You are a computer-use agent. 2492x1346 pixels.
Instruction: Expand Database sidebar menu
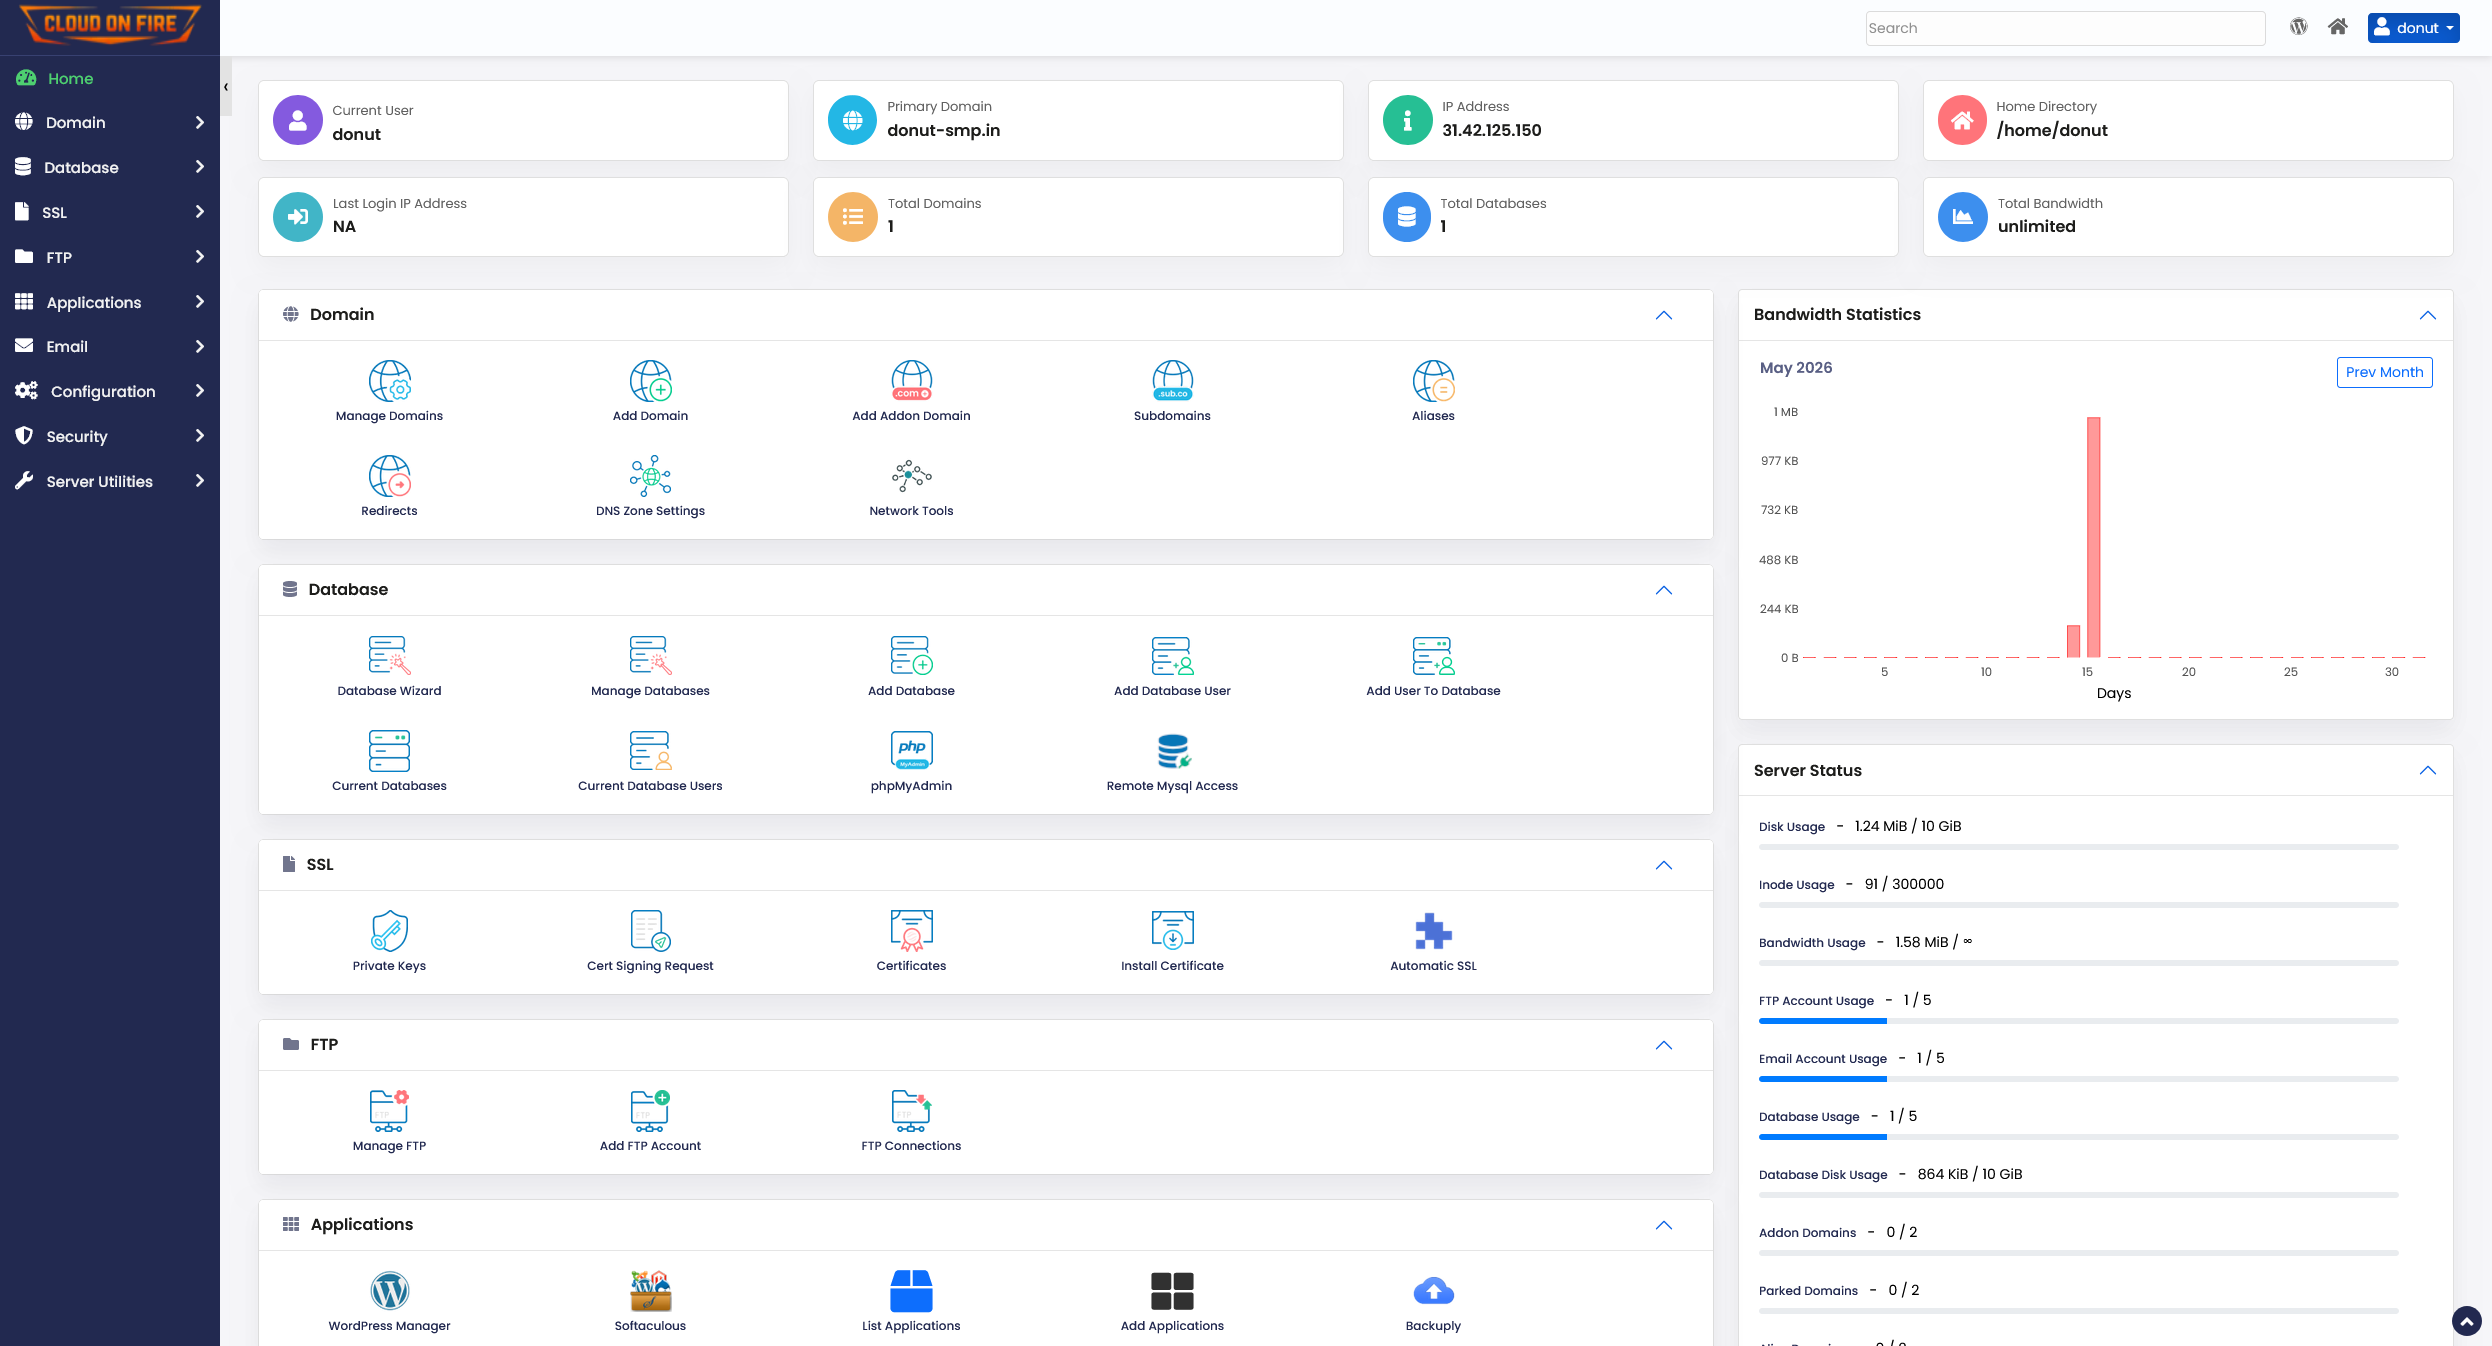tap(110, 167)
